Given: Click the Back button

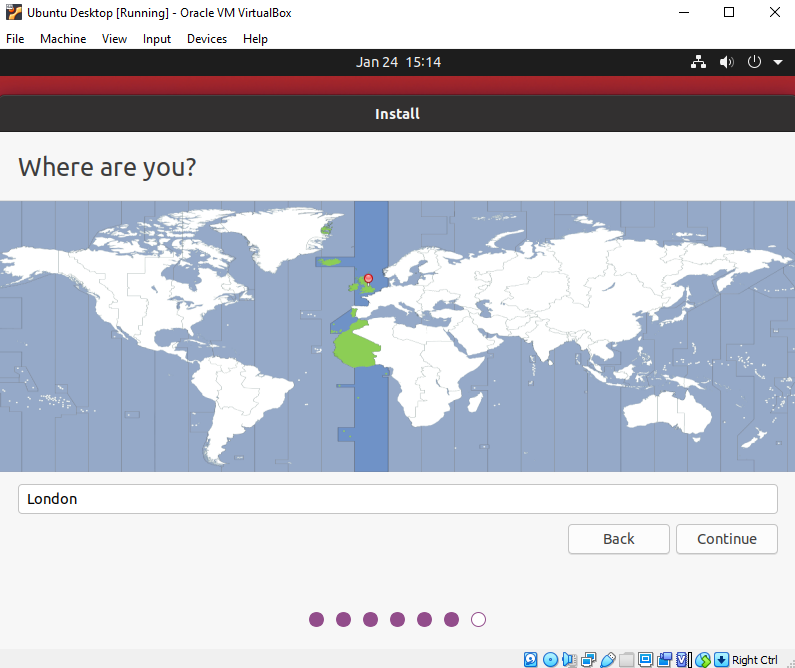Looking at the screenshot, I should coord(619,539).
